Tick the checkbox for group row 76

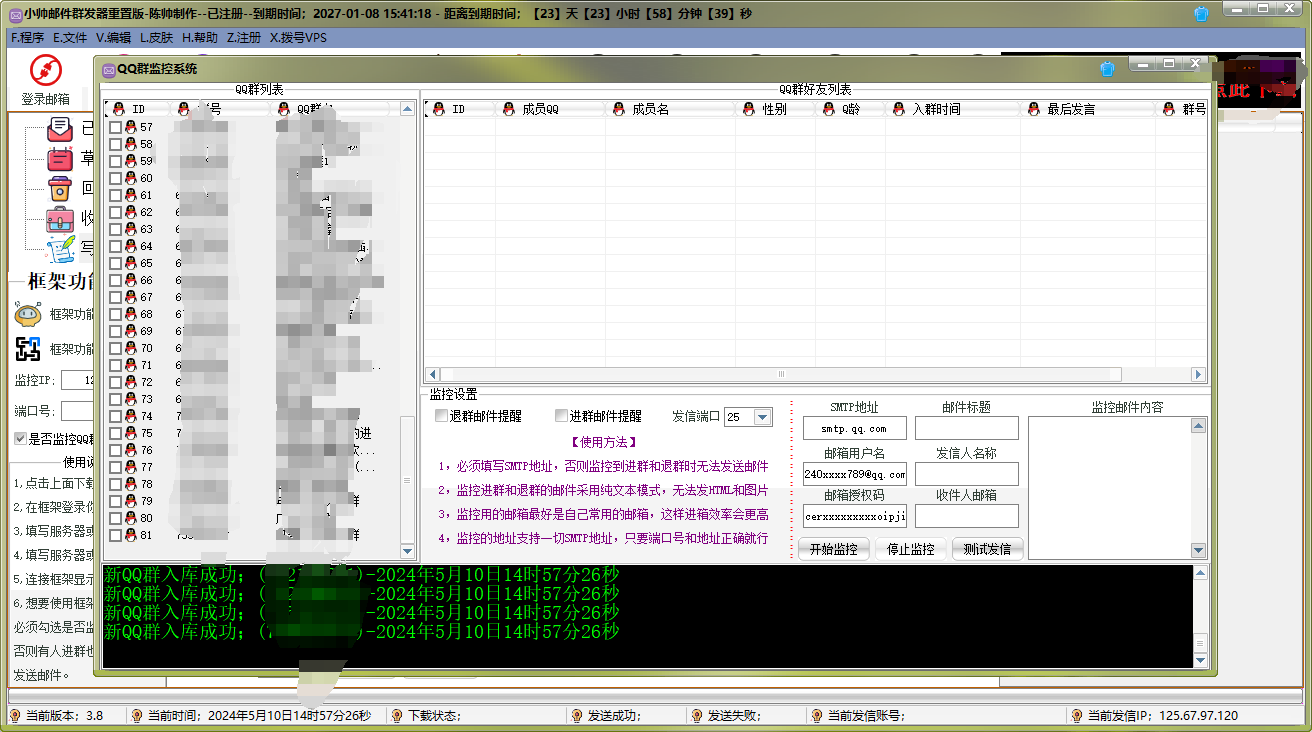click(x=115, y=450)
